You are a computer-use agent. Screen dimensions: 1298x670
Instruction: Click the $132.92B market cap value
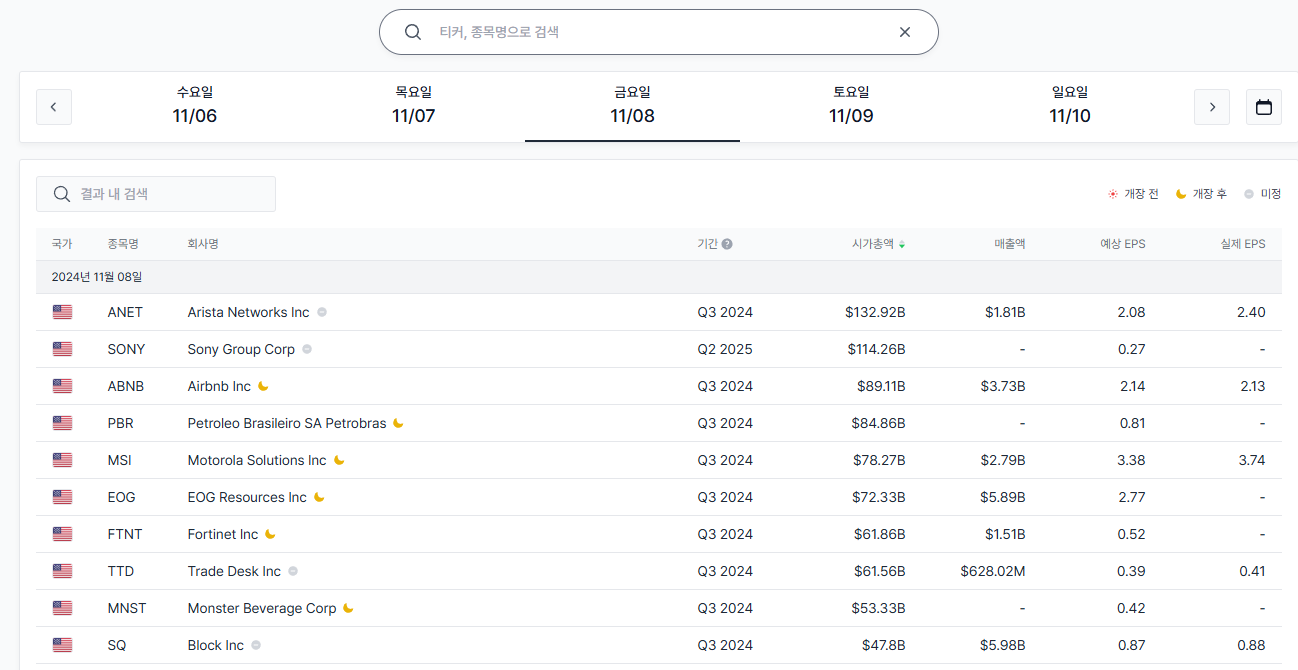click(875, 312)
